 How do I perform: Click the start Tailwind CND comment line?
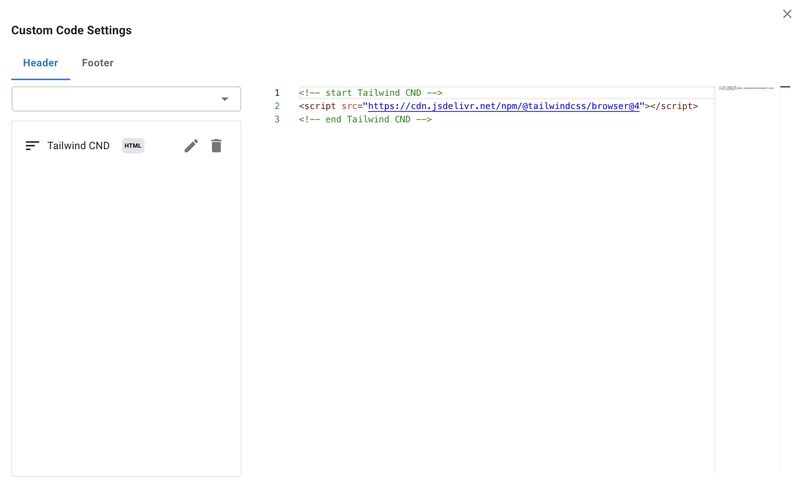click(x=370, y=93)
